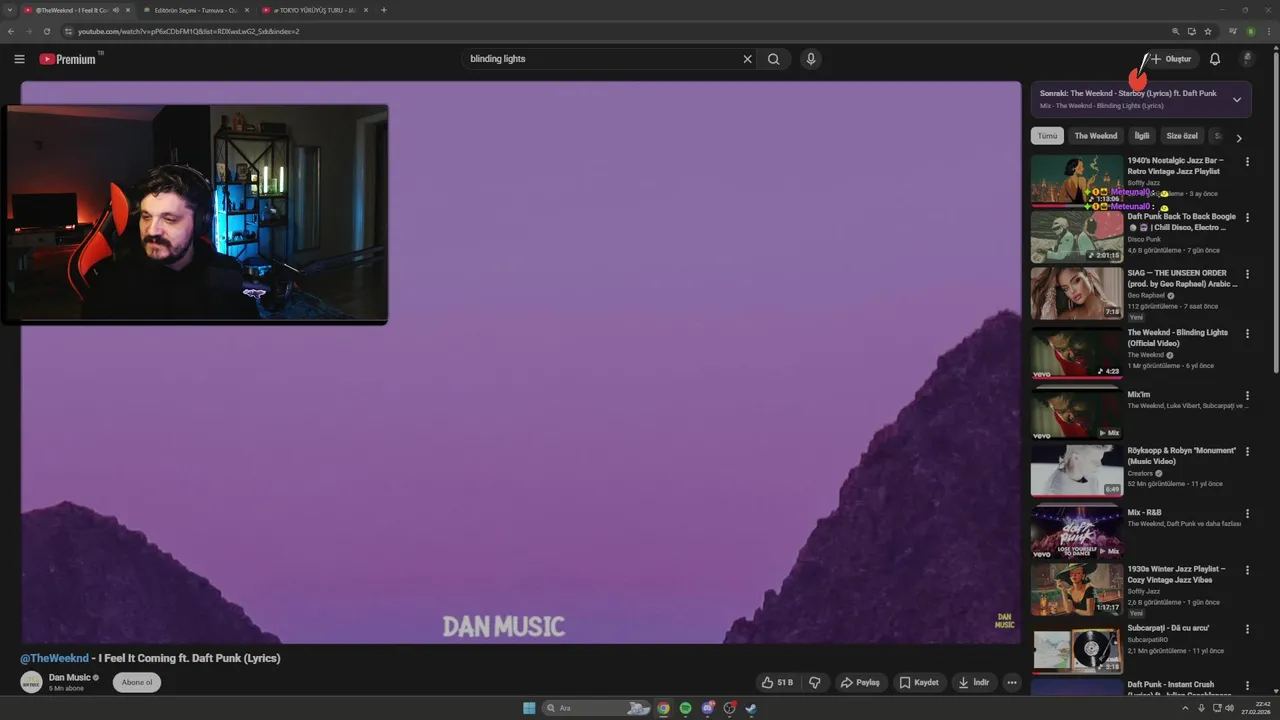Open Daft Punk Back To Back Boogie thumbnail
The width and height of the screenshot is (1280, 720).
(1077, 236)
